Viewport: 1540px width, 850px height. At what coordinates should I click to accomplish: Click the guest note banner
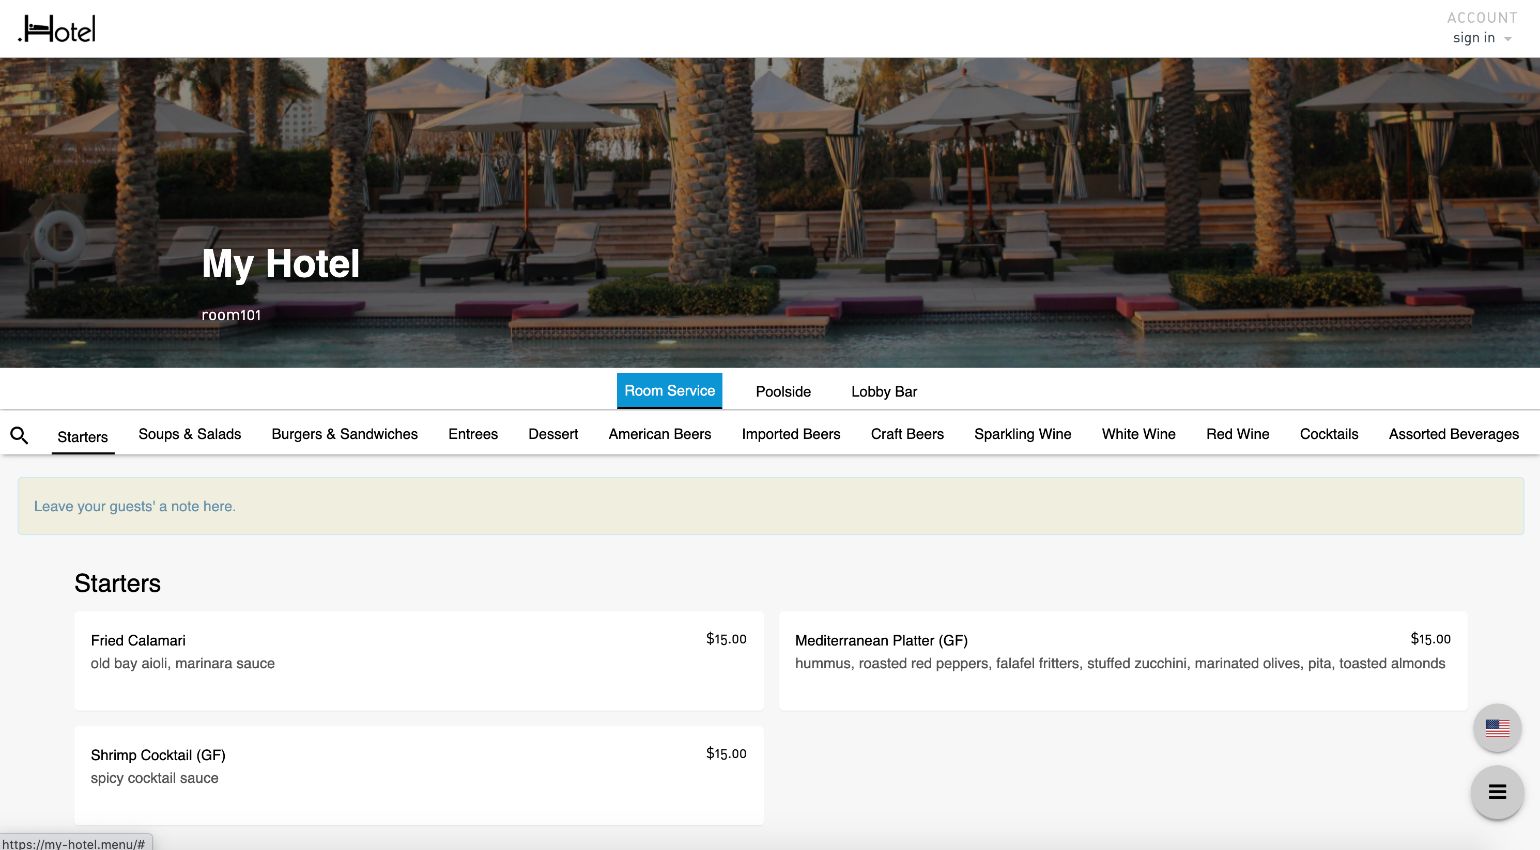pos(771,506)
